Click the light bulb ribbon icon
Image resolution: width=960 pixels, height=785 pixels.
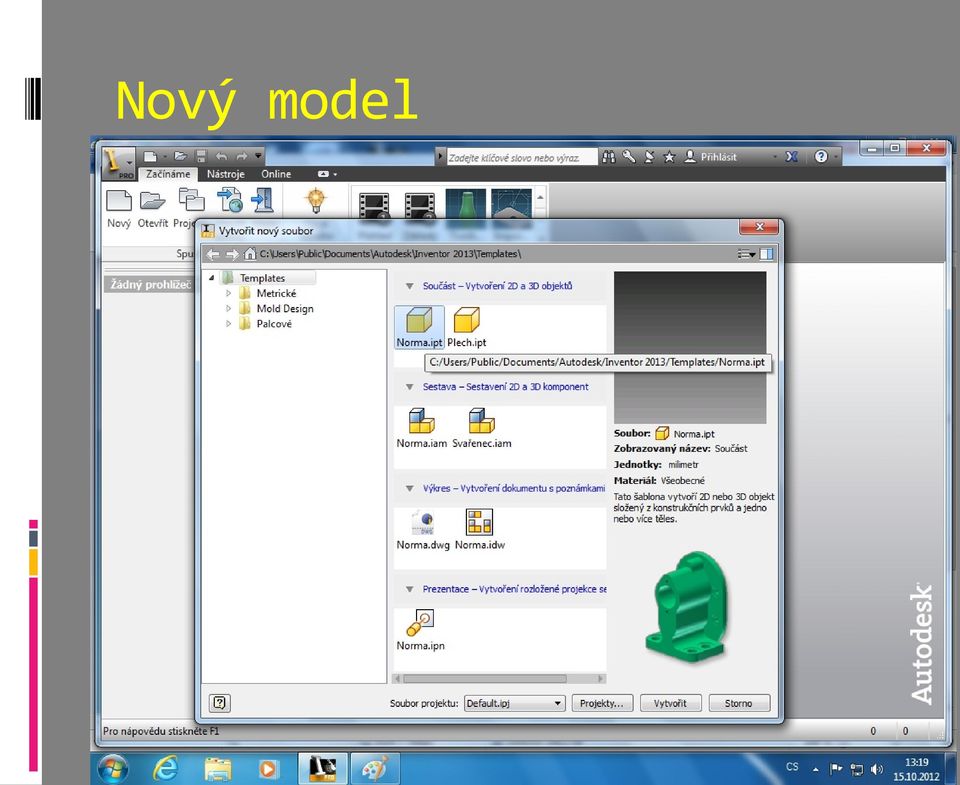click(315, 200)
